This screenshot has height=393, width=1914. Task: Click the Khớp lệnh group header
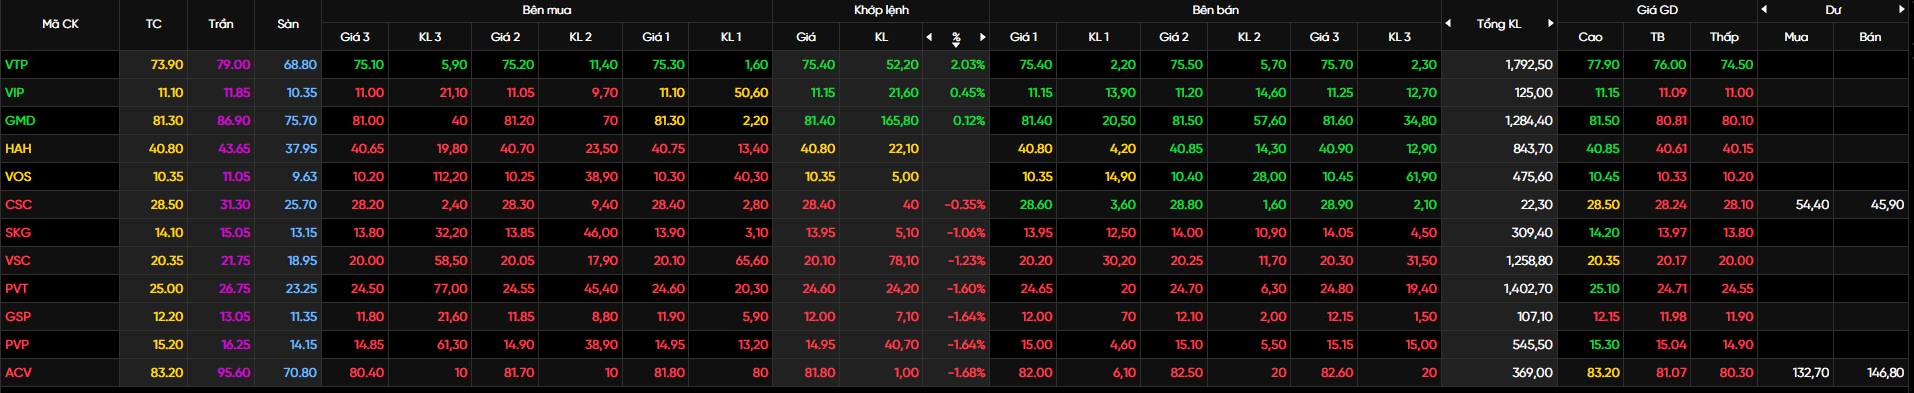(x=881, y=10)
